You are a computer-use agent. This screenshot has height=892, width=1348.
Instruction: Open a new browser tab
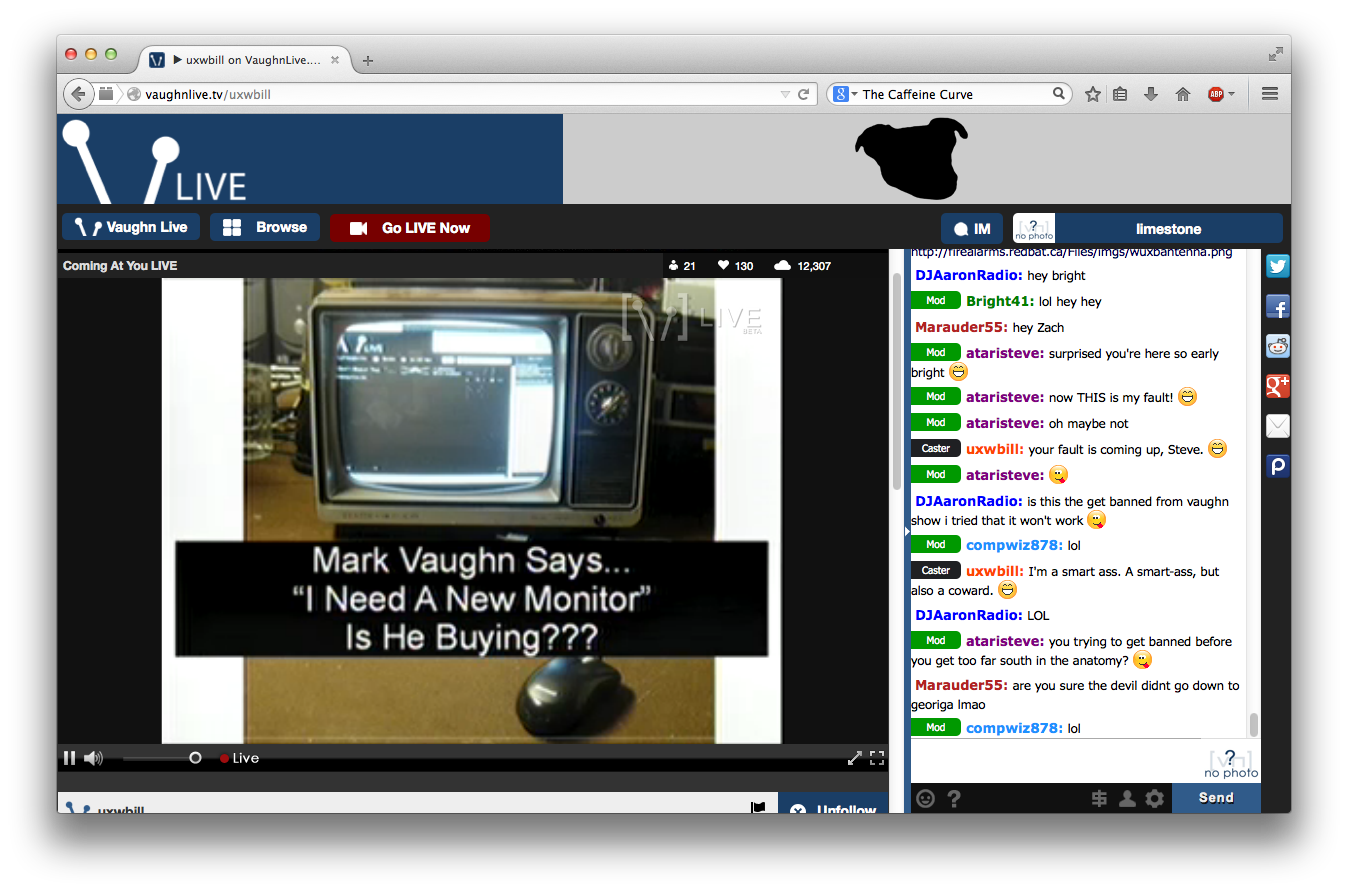pos(368,61)
